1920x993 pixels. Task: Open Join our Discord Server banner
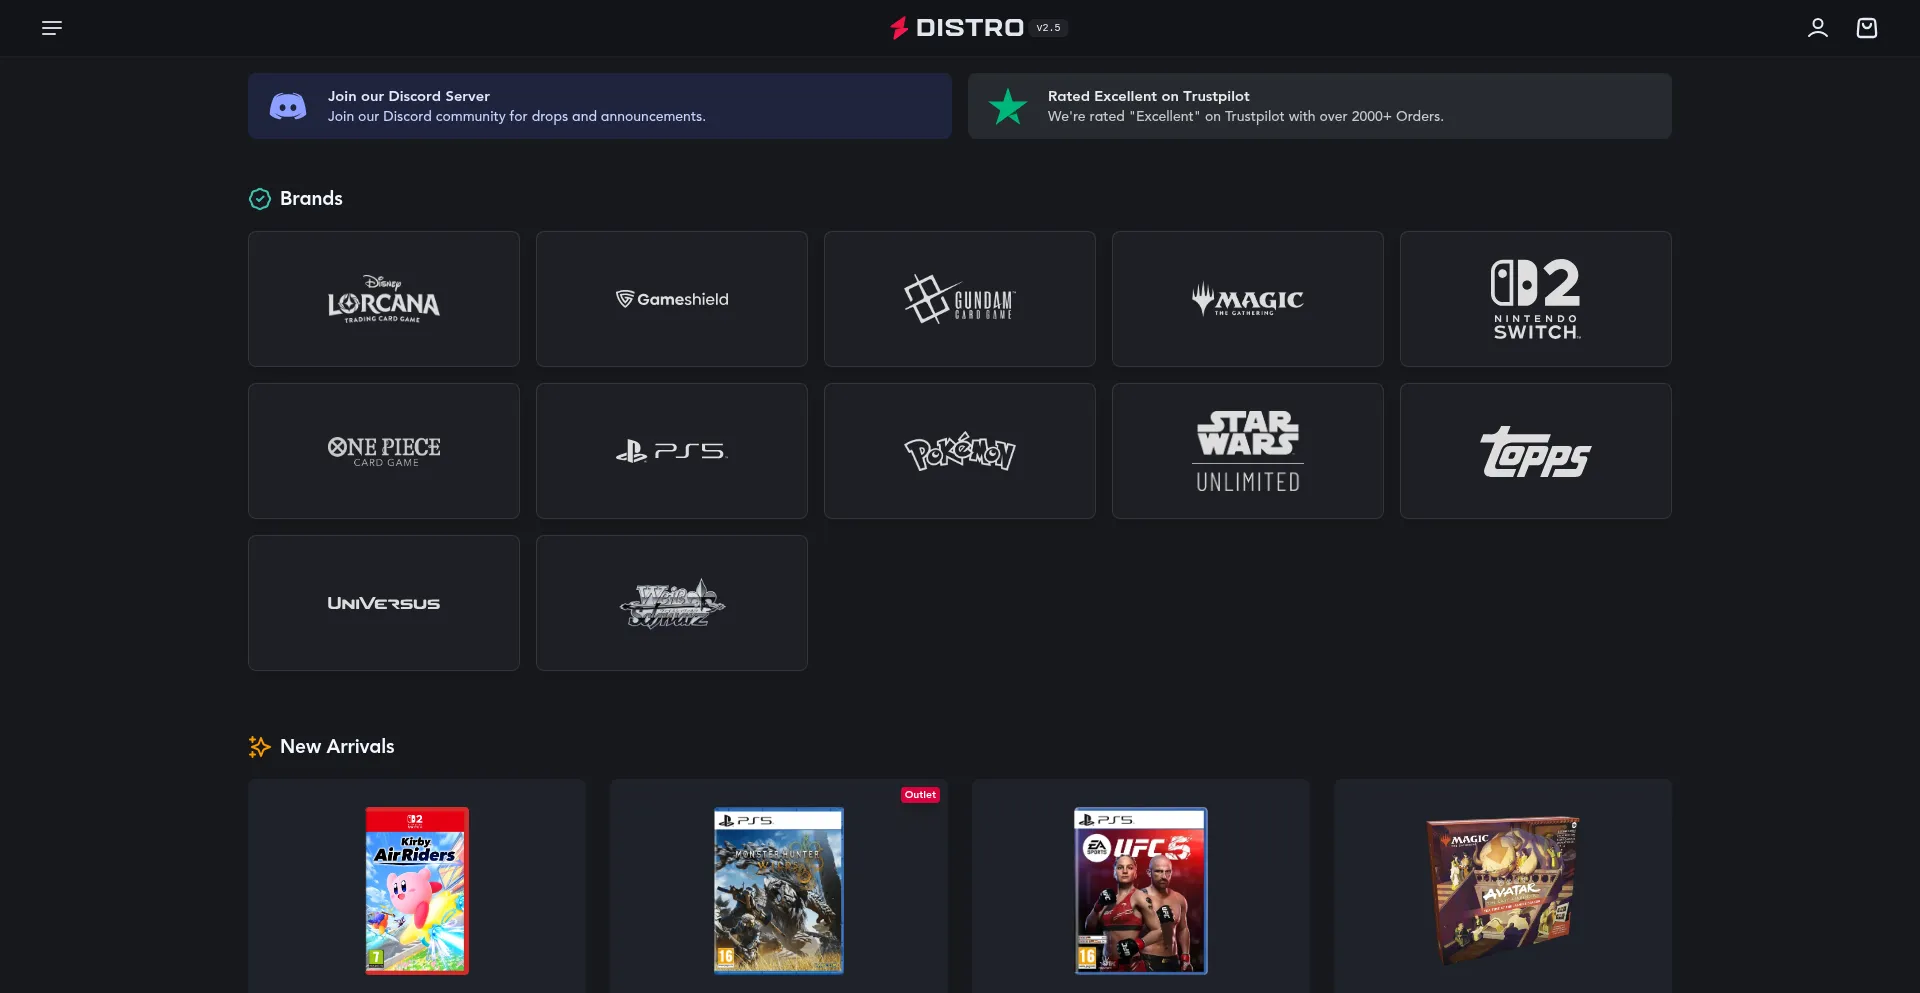pos(600,106)
